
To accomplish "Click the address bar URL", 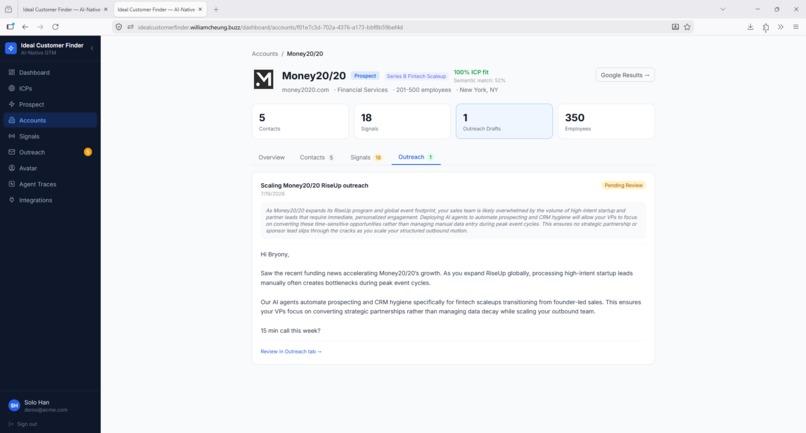I will [270, 27].
